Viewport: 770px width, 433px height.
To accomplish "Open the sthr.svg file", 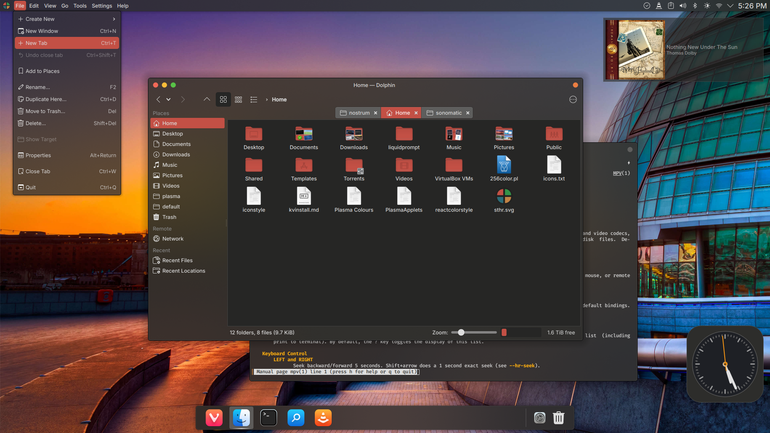I will coord(504,201).
